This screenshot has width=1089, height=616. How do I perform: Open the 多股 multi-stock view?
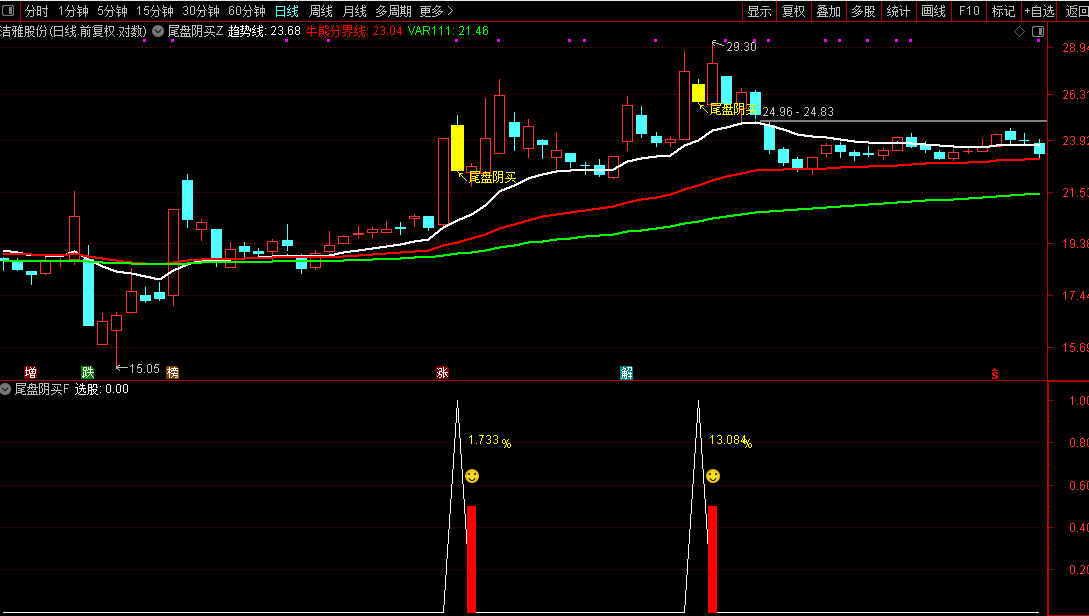(x=863, y=11)
